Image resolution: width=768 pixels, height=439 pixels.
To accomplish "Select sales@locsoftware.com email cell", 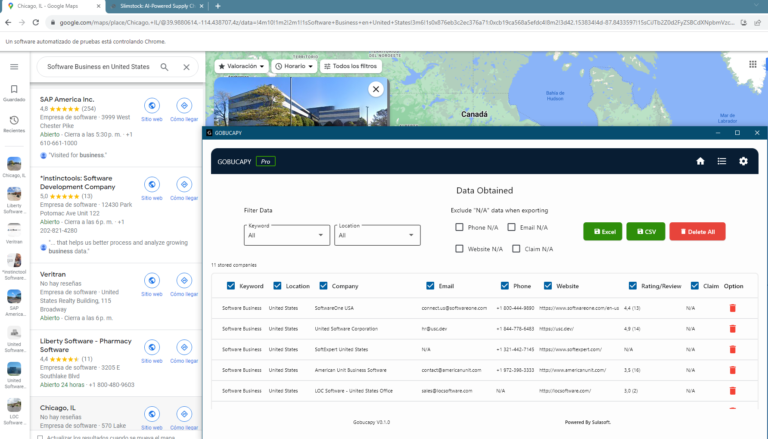I will pyautogui.click(x=447, y=391).
